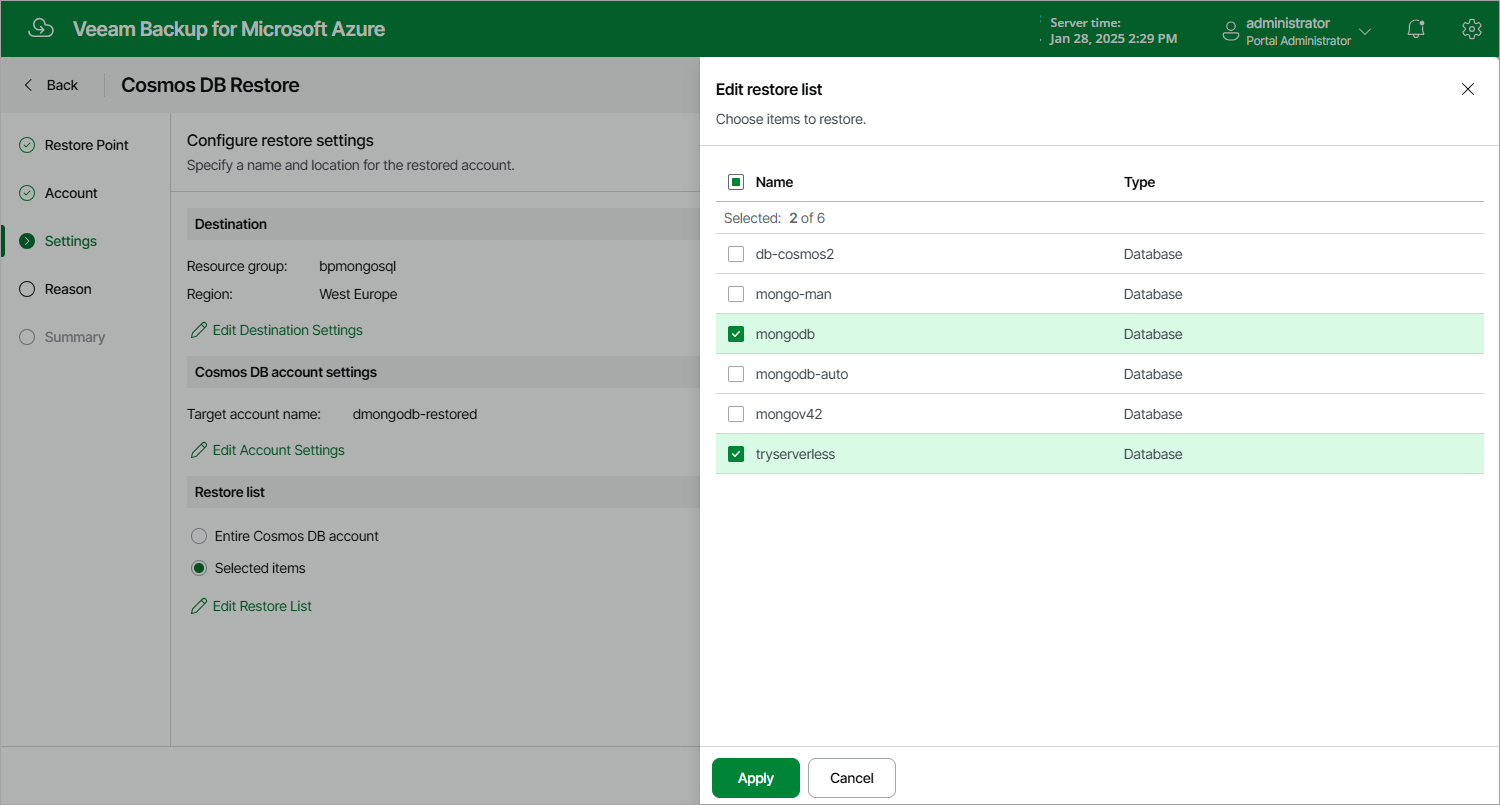Open the Edit Account Settings link
The width and height of the screenshot is (1500, 805).
[278, 450]
